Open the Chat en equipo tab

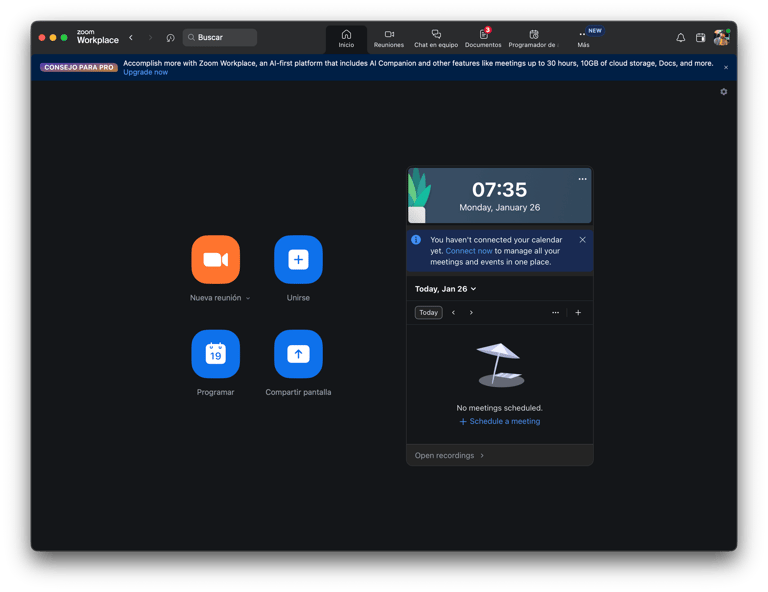point(436,39)
